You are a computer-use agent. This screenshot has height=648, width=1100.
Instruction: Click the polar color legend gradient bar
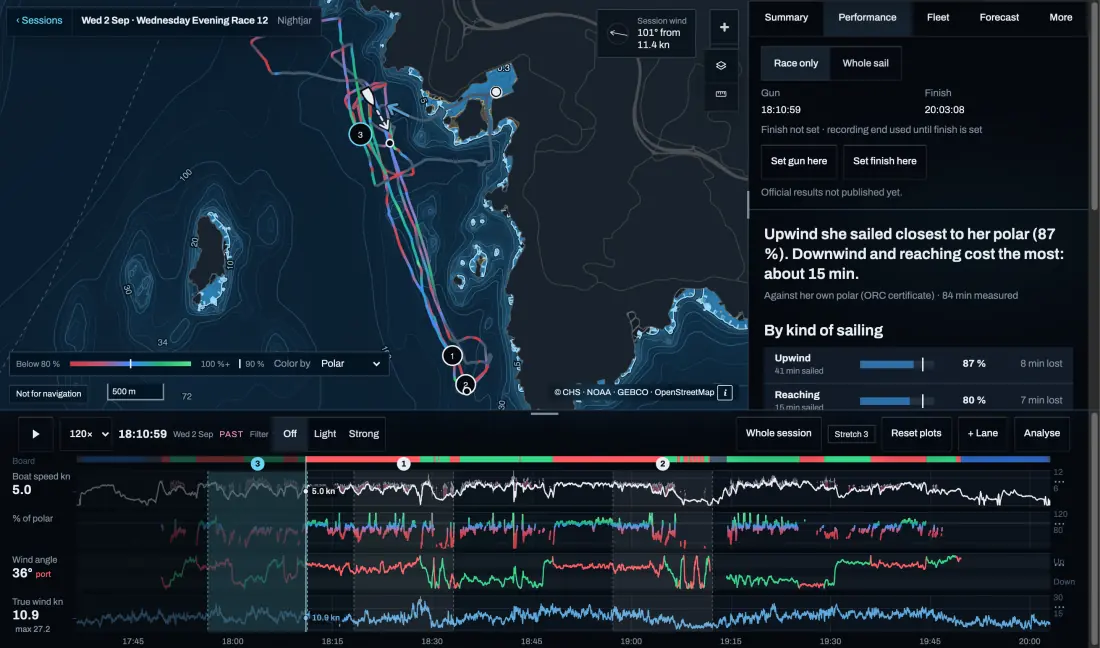pos(130,364)
